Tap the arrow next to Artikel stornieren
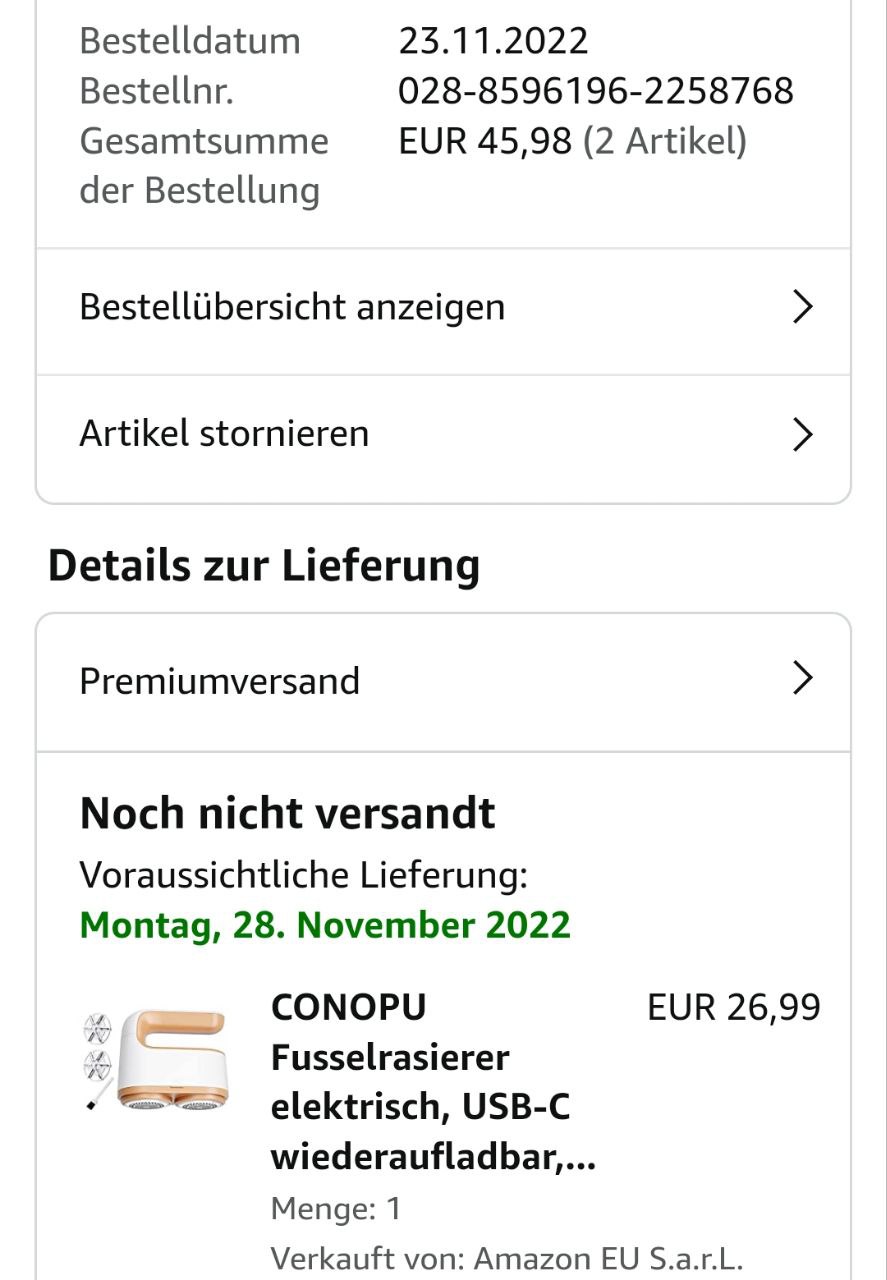887x1280 pixels. pos(802,435)
